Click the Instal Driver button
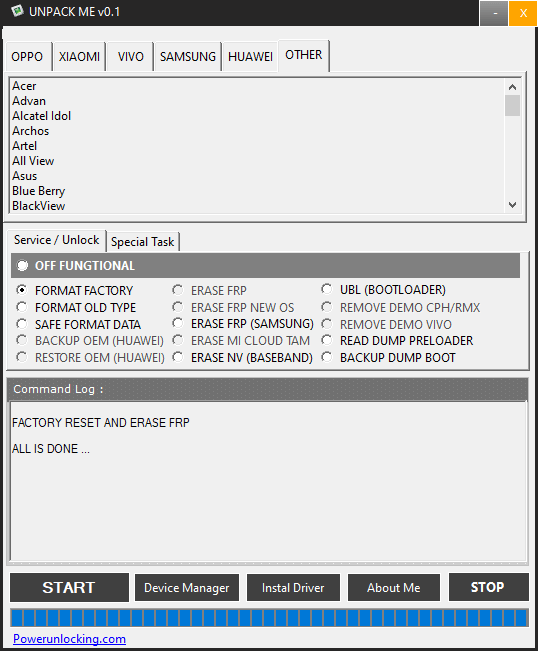The width and height of the screenshot is (538, 651). (293, 587)
